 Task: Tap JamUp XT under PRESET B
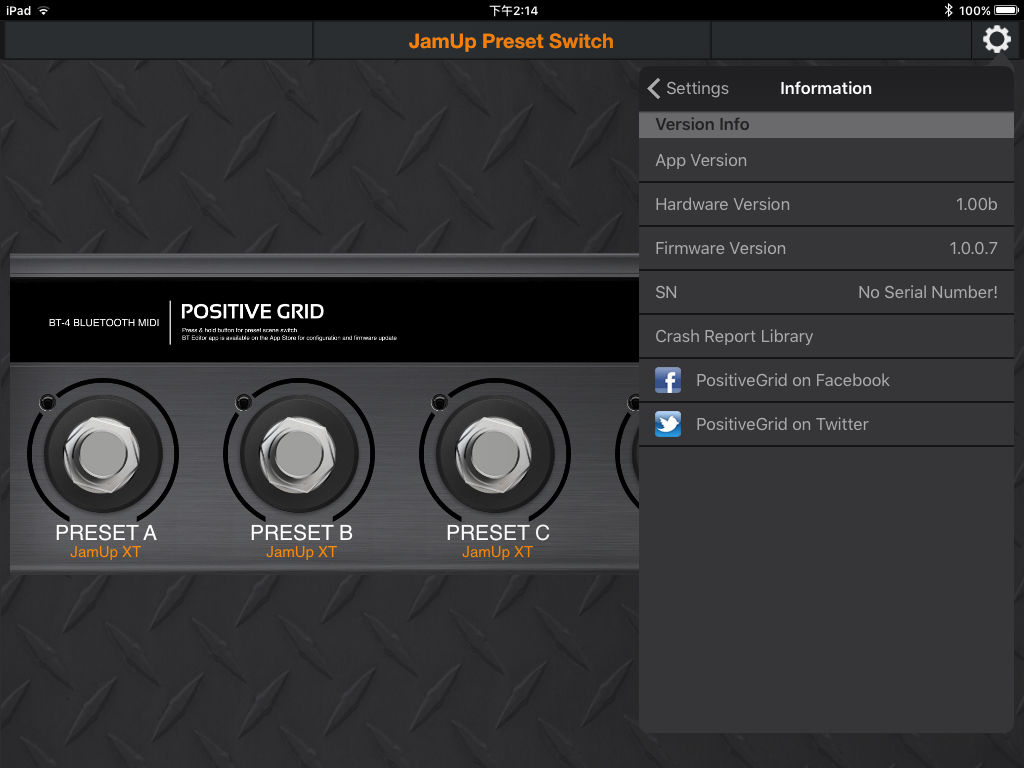tap(301, 552)
